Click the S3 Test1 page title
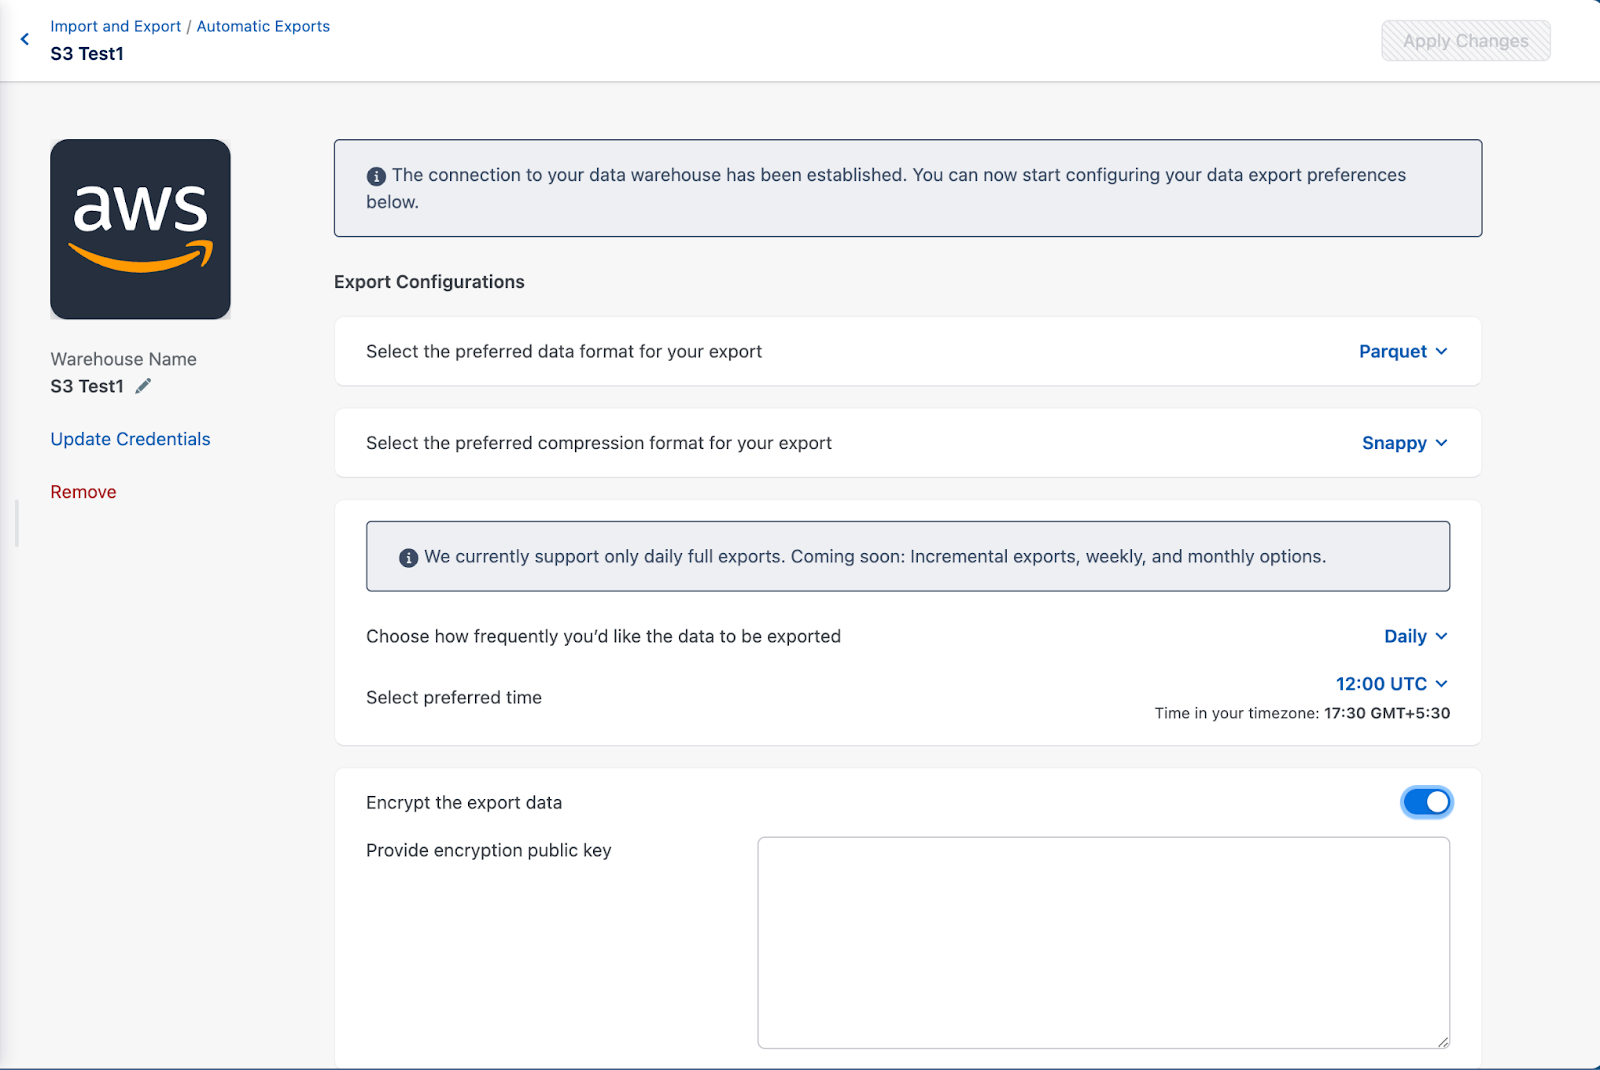The width and height of the screenshot is (1600, 1070). [x=87, y=54]
